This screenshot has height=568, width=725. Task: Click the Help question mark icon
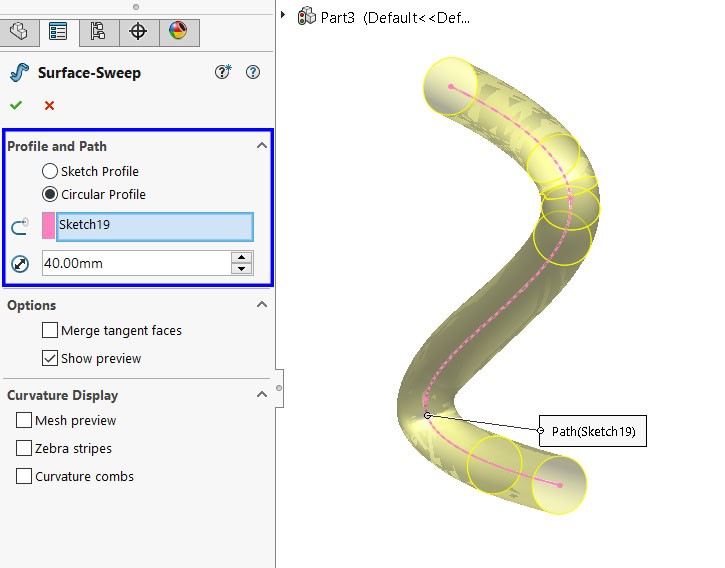[253, 72]
